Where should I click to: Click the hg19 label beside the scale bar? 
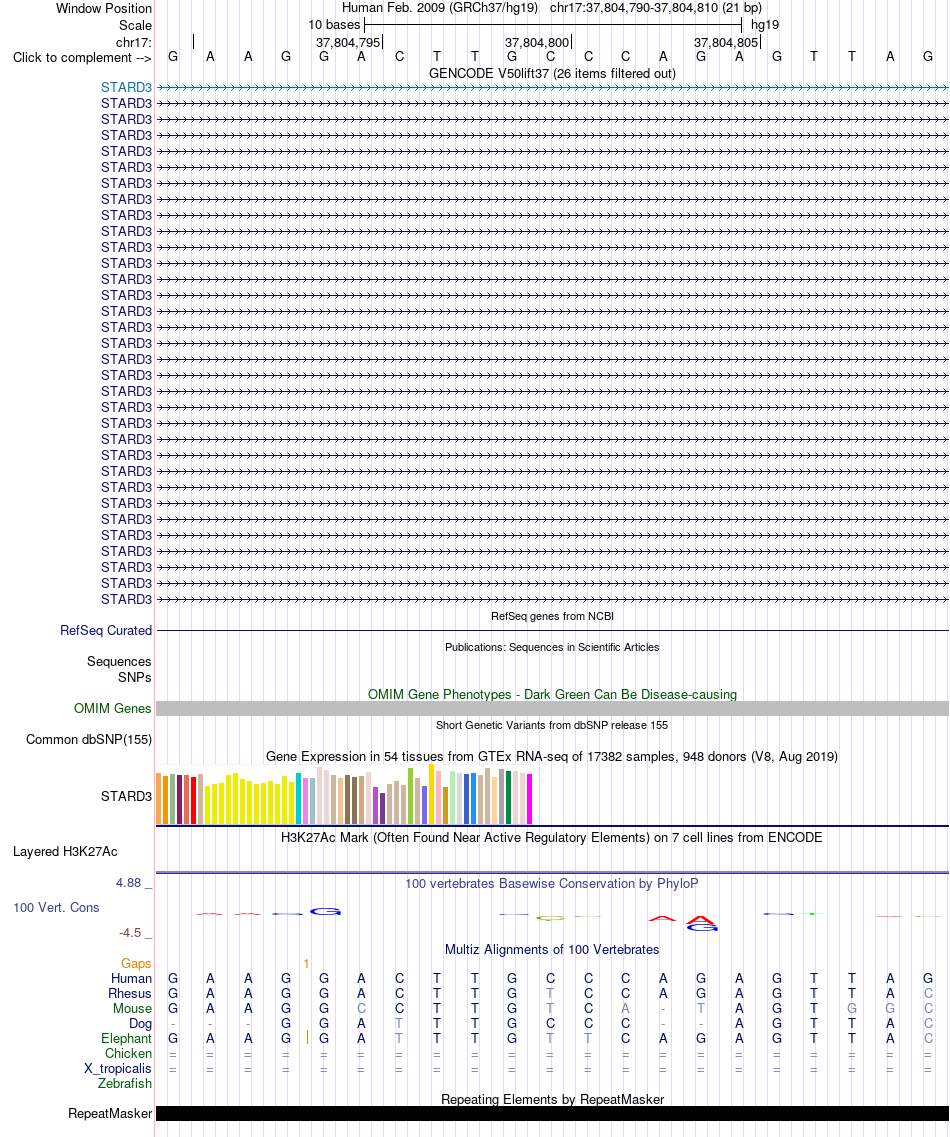[x=764, y=25]
